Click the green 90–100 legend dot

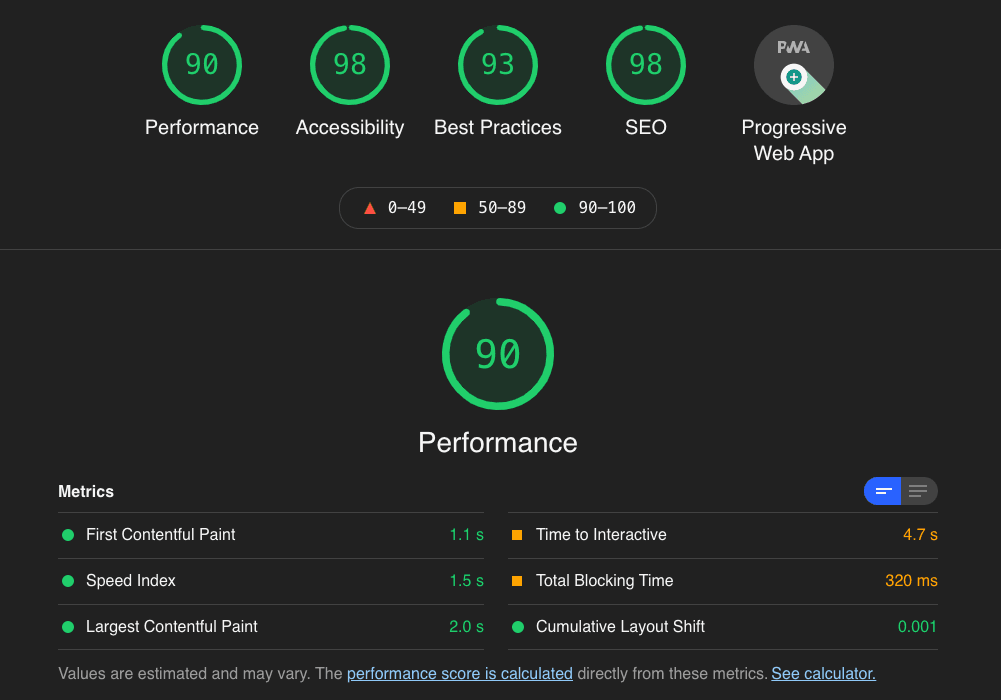pos(560,208)
